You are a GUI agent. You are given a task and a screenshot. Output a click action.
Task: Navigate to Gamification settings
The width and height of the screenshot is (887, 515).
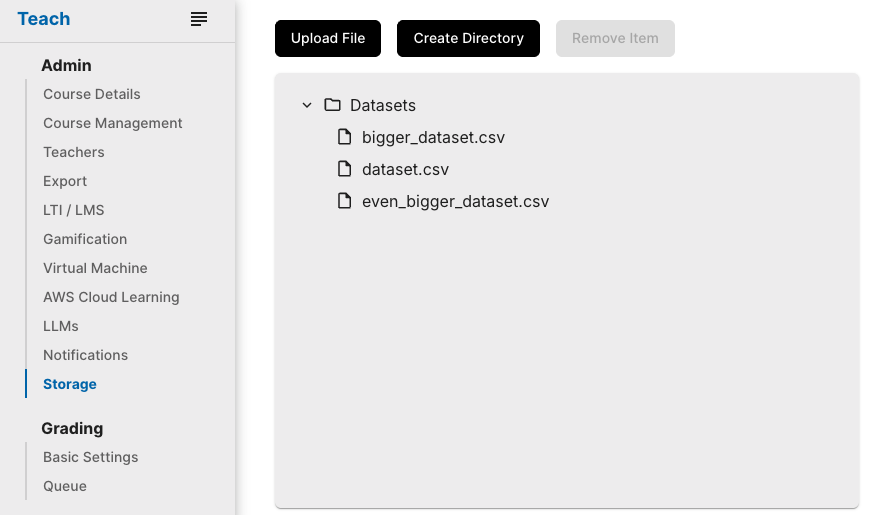coord(85,239)
